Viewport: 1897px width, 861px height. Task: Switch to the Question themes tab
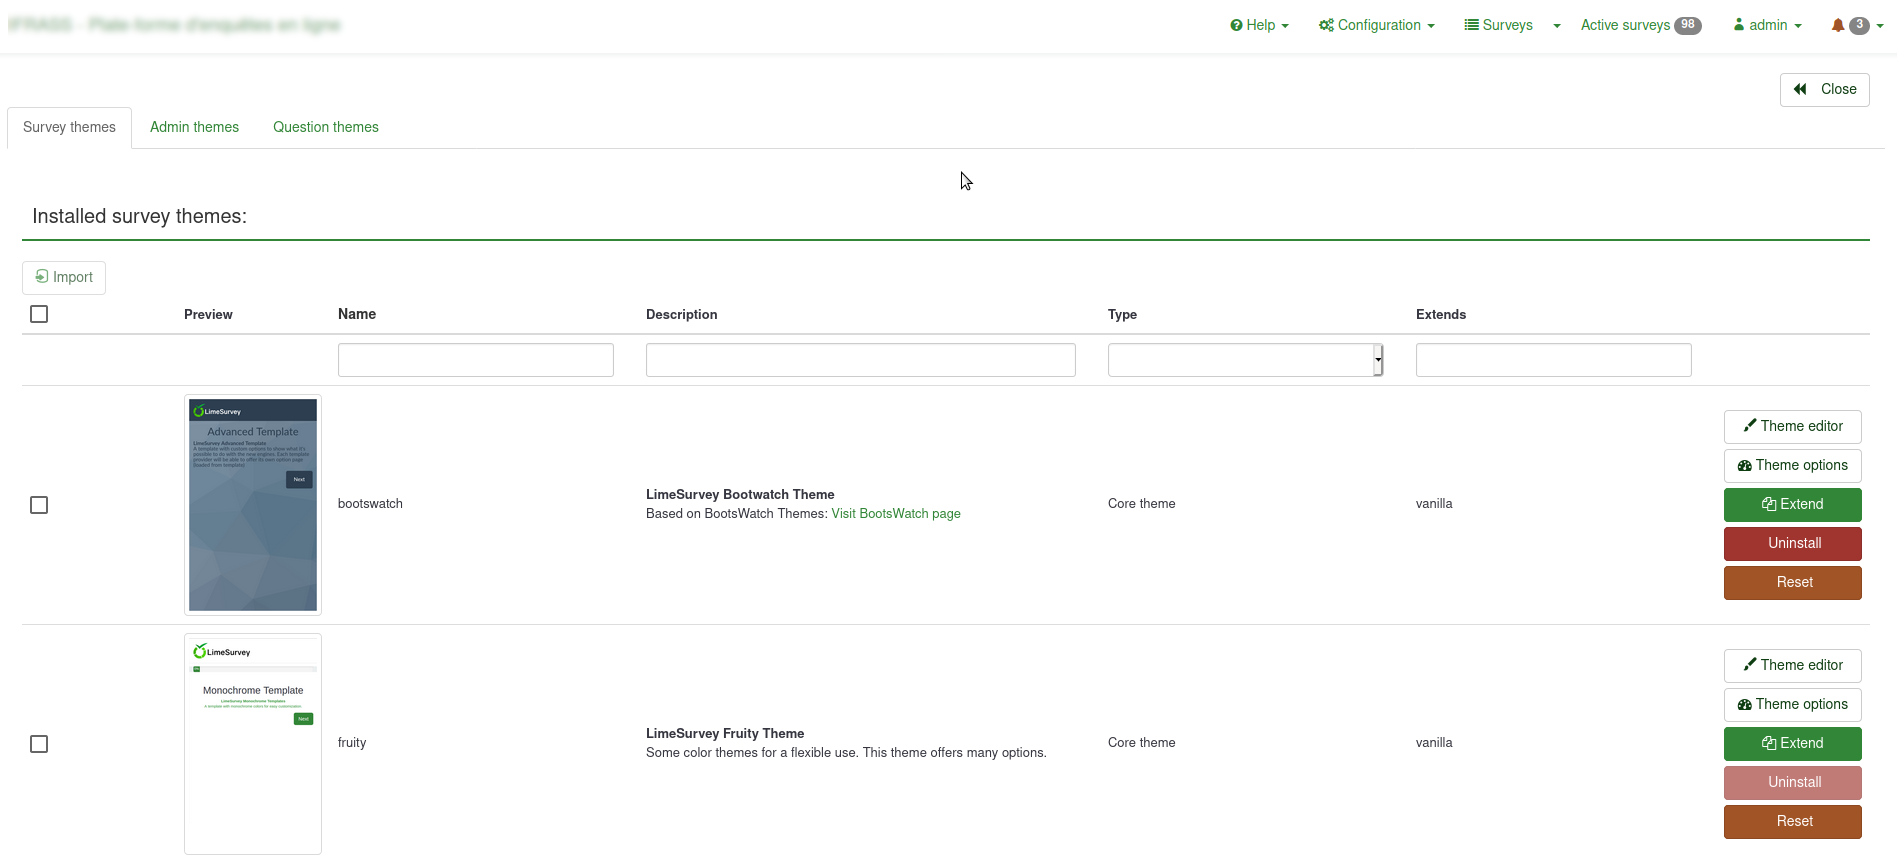coord(326,128)
